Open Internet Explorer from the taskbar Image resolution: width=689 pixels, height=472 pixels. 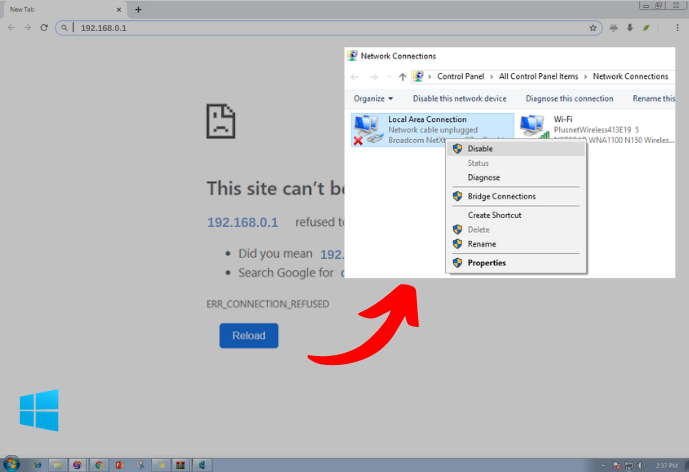pos(37,465)
